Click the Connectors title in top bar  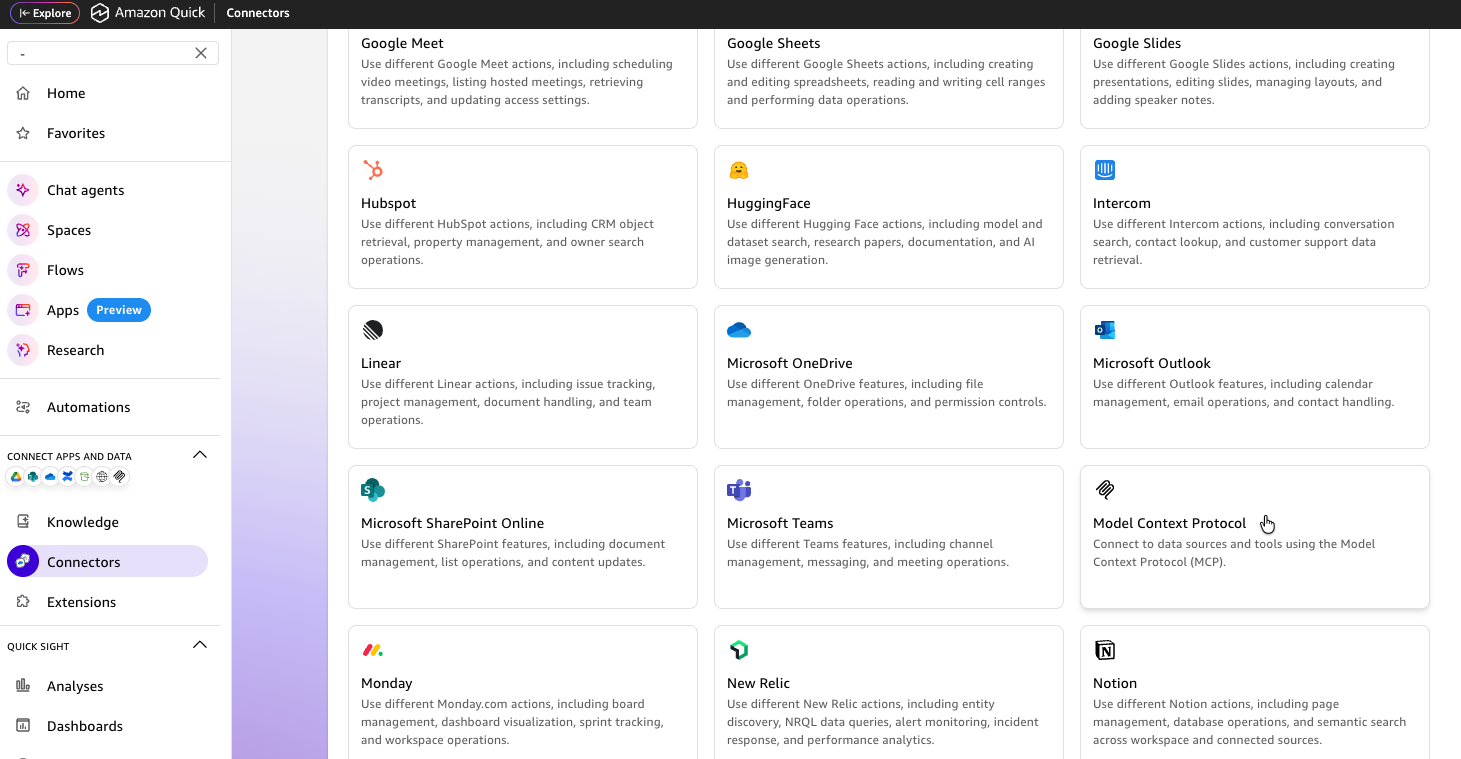click(258, 13)
